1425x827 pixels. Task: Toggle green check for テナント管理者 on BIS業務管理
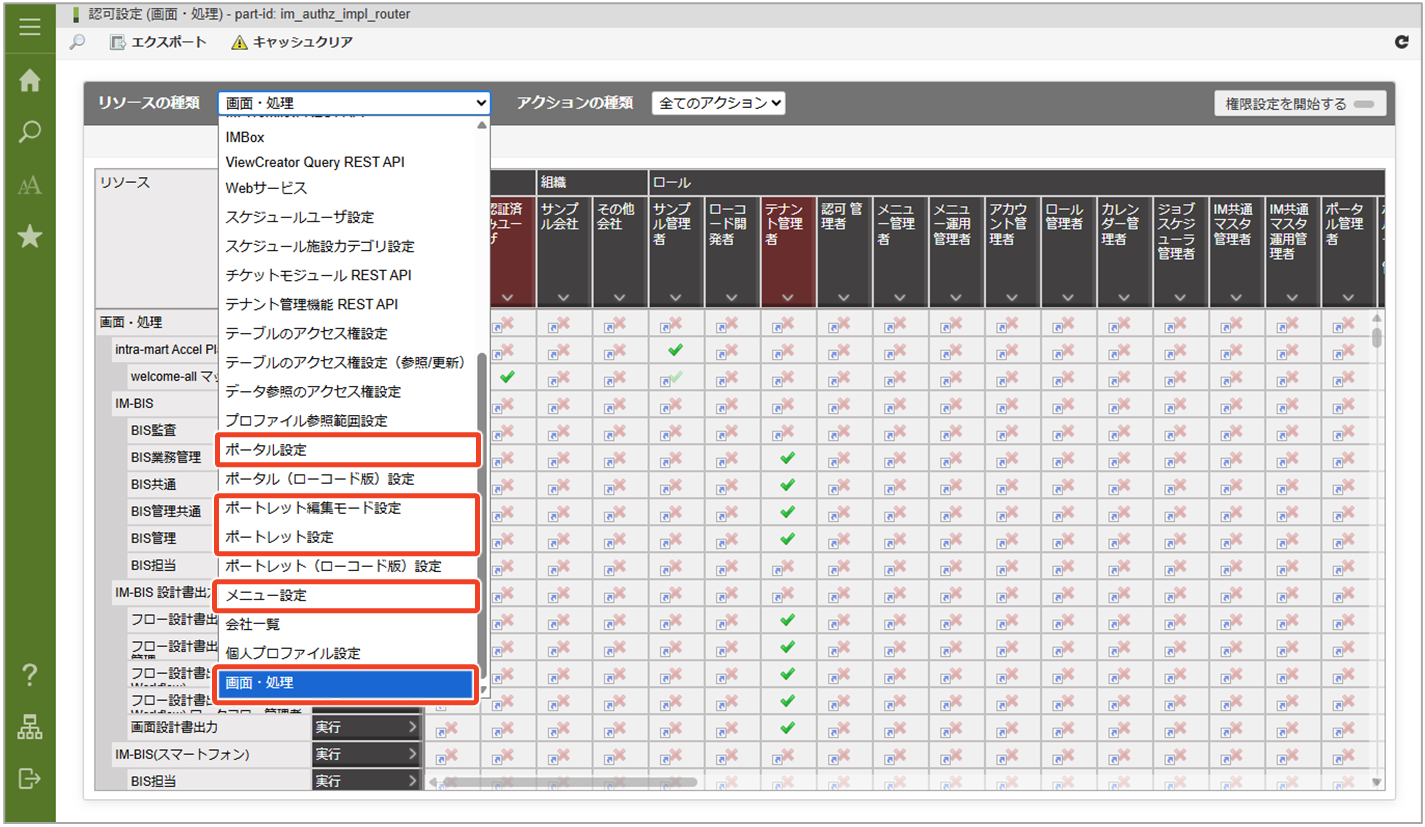[x=787, y=457]
